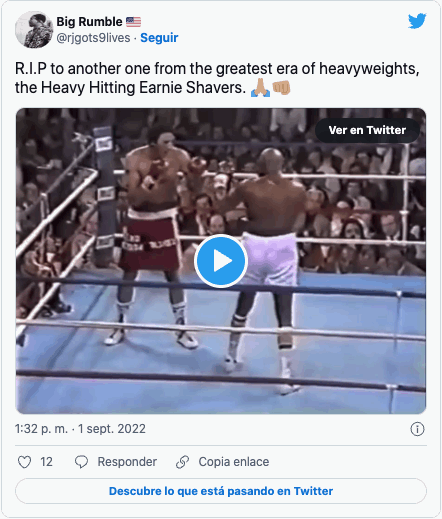This screenshot has height=519, width=442.
Task: Click the Copia enlace label
Action: click(x=234, y=462)
